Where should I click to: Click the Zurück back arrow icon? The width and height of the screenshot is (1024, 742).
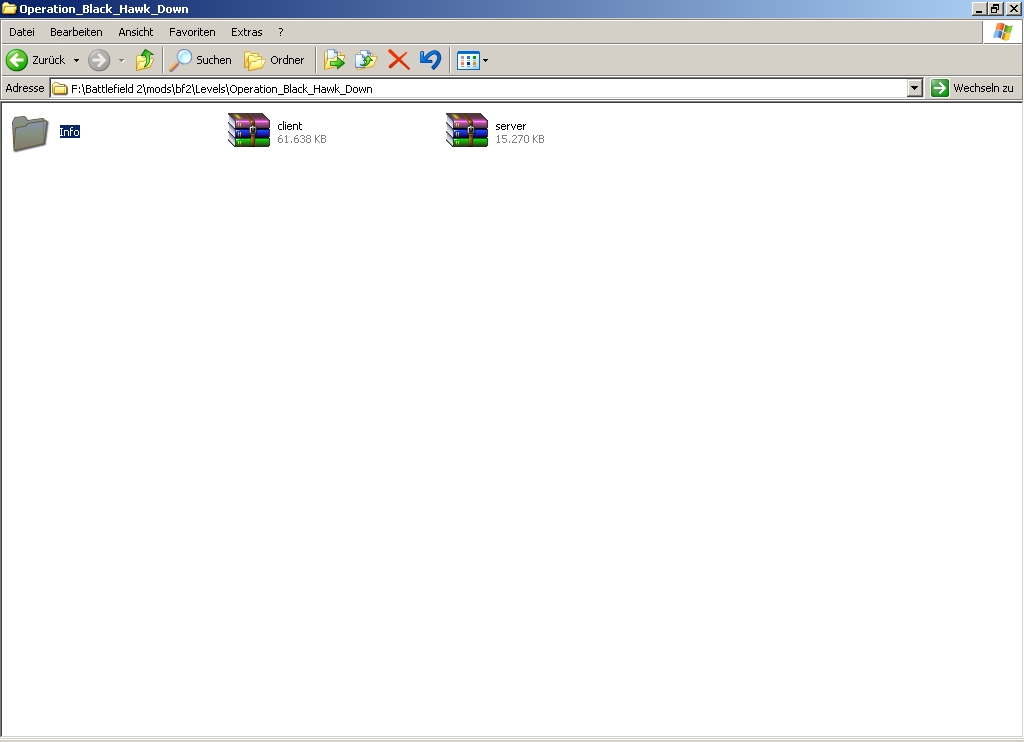click(18, 60)
